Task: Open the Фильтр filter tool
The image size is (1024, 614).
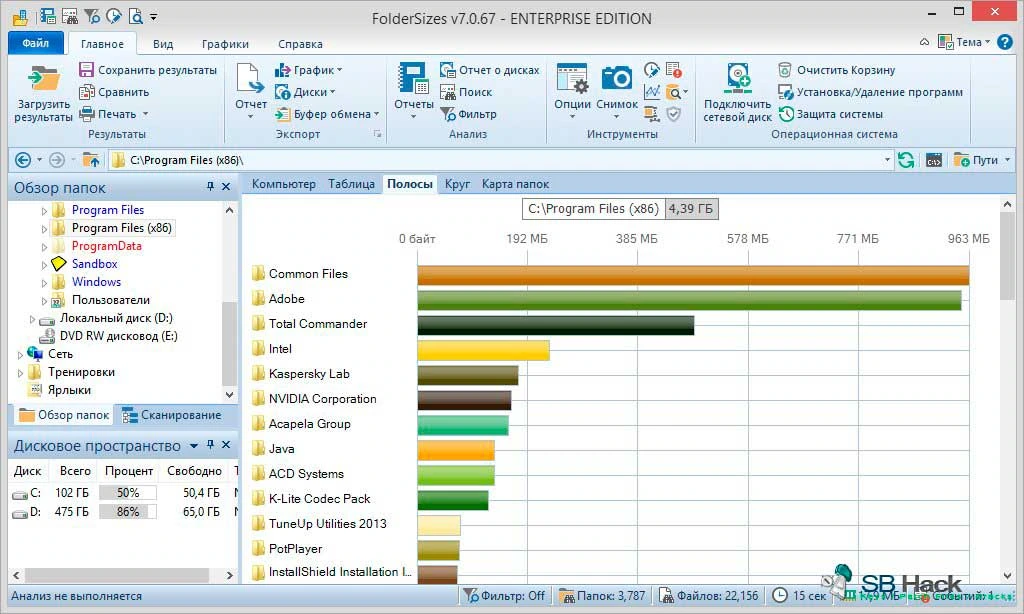Action: coord(468,114)
